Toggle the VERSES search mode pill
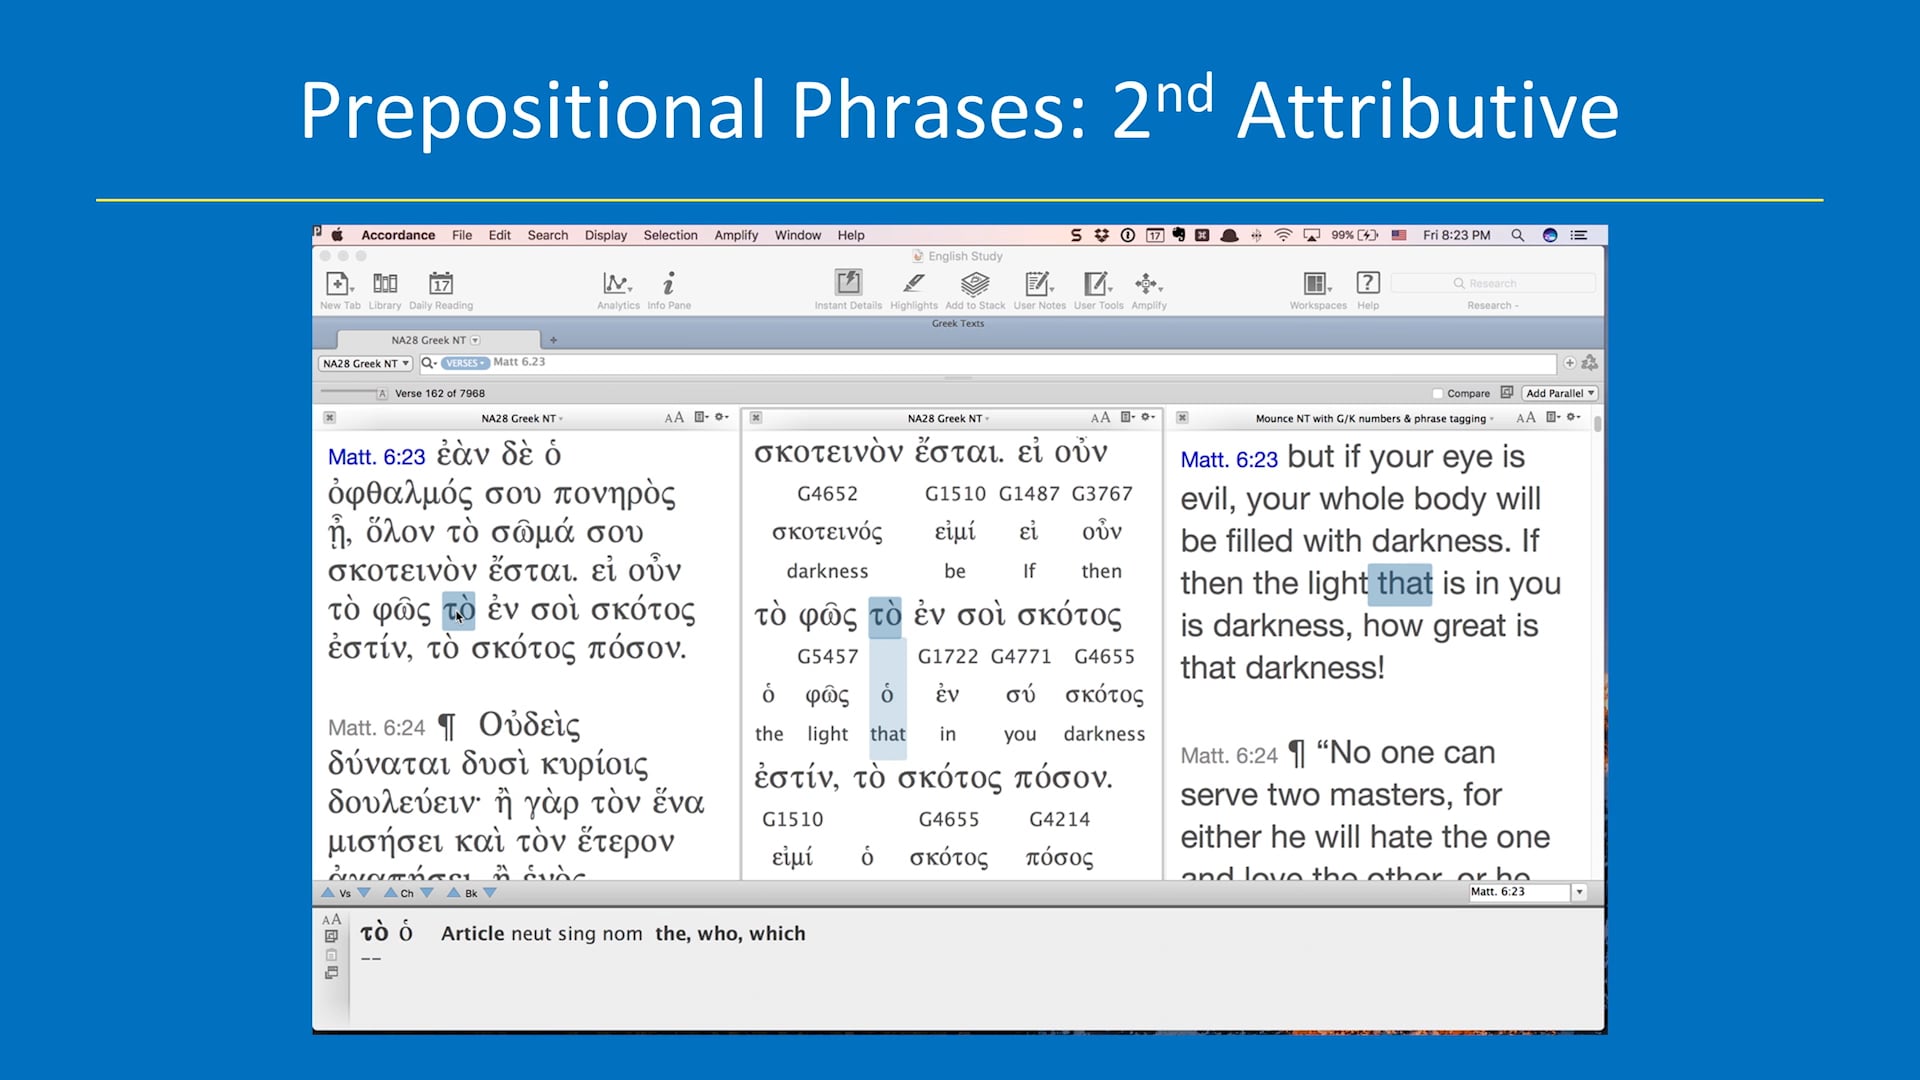The height and width of the screenshot is (1080, 1920). click(x=463, y=363)
